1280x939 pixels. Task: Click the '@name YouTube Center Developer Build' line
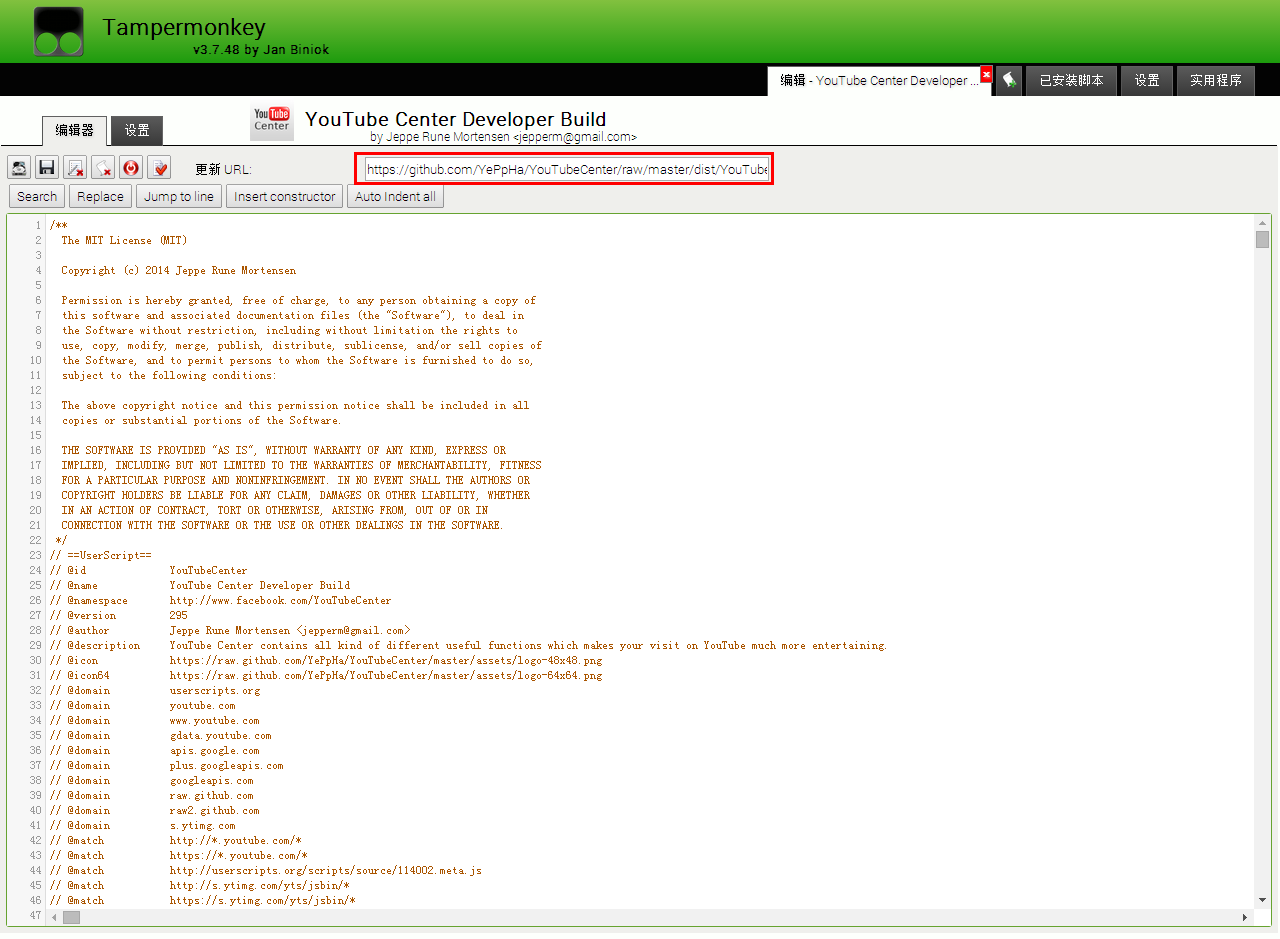point(199,585)
